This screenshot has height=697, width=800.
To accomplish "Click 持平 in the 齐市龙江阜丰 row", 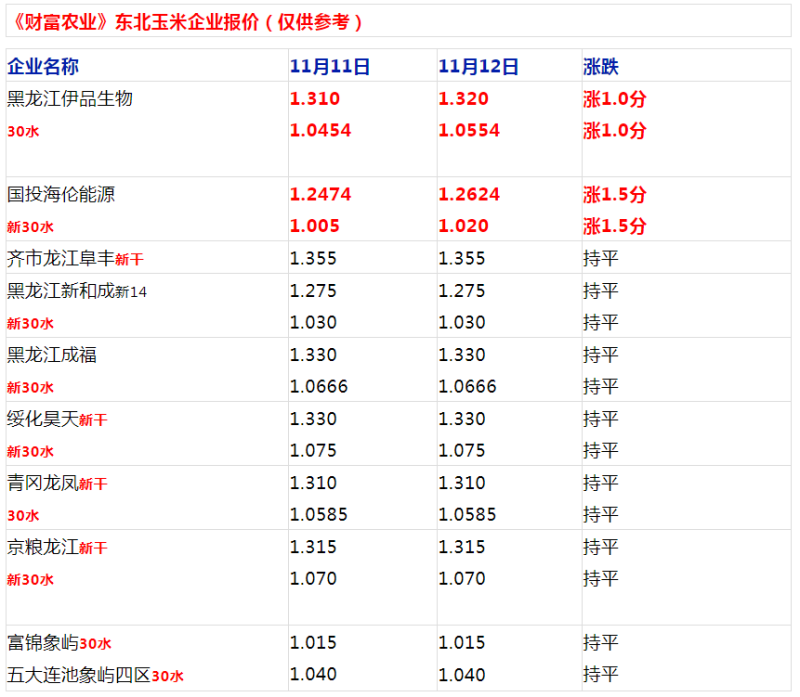I will 601,259.
